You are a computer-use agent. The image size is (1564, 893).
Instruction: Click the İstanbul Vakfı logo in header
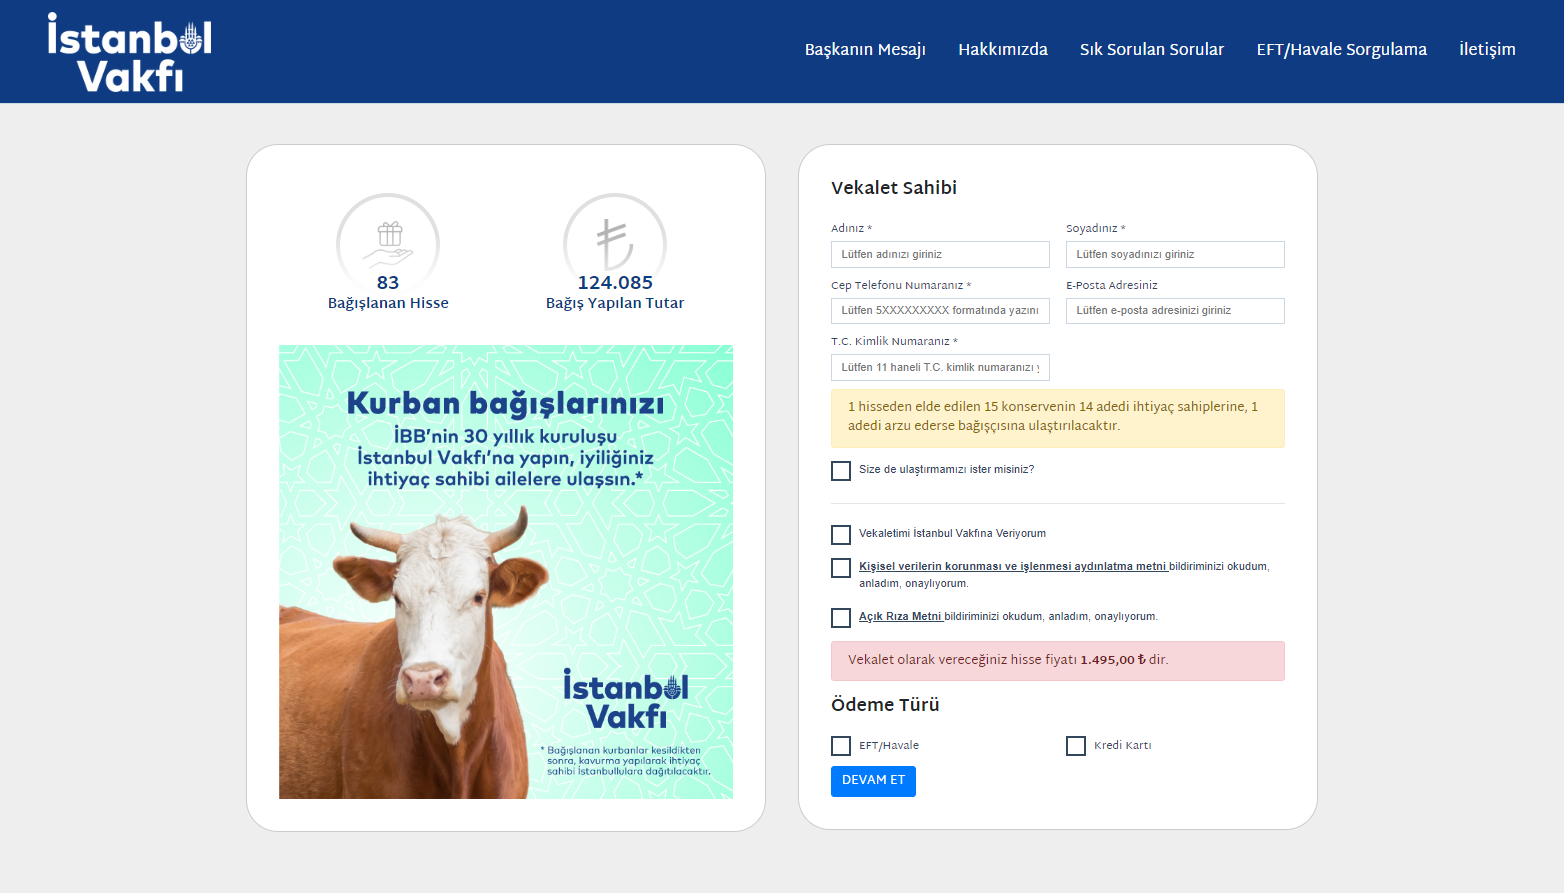click(129, 53)
